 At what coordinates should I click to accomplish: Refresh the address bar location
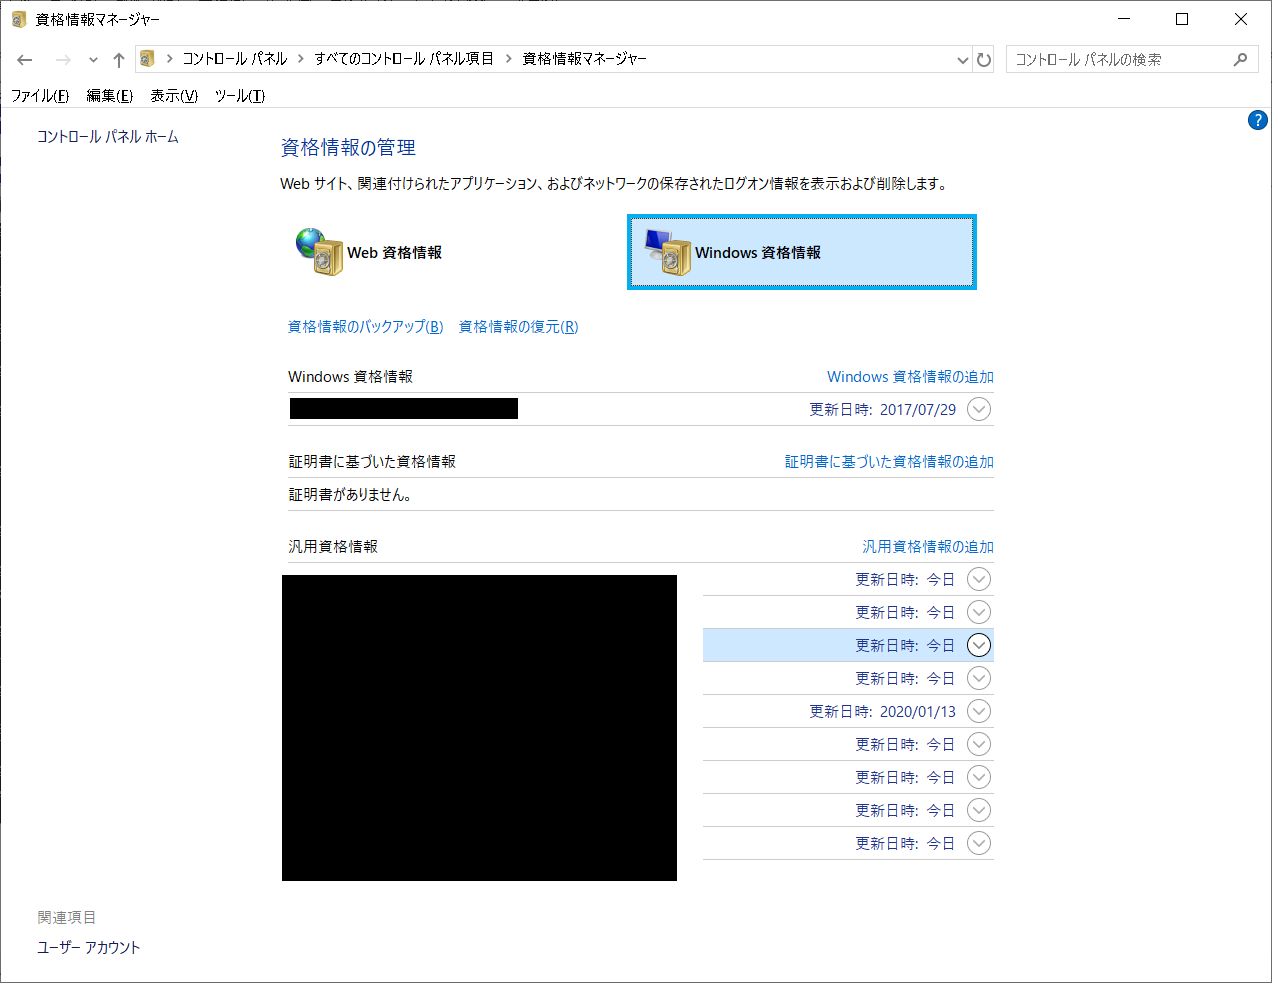click(x=984, y=60)
